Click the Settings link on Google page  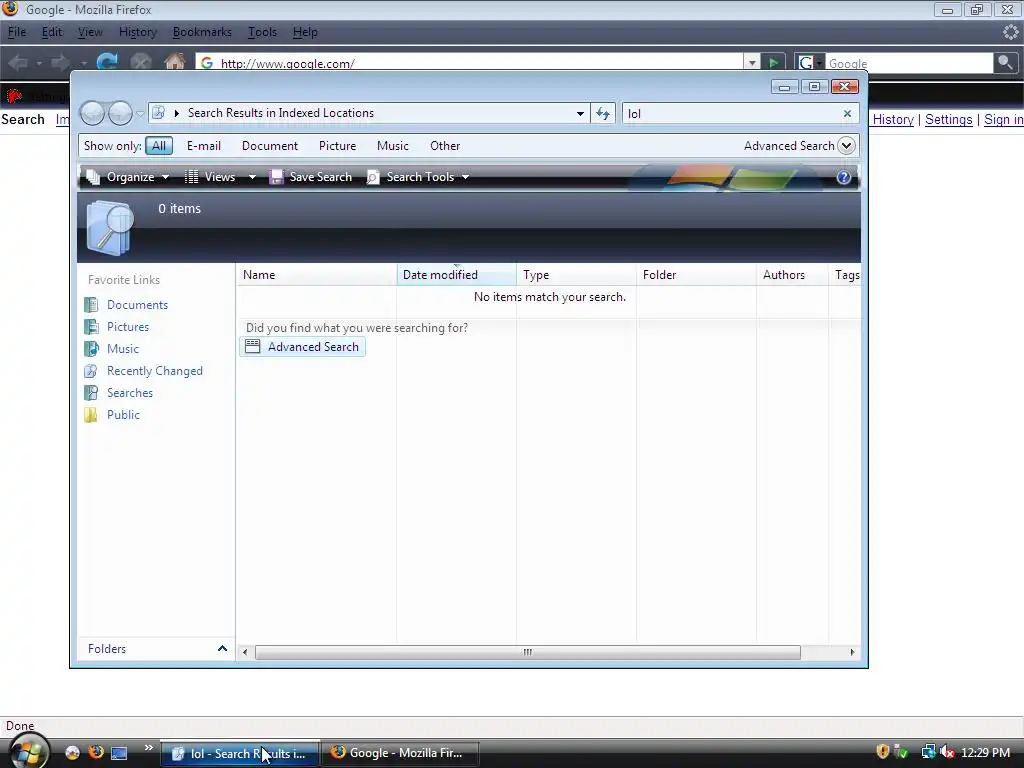pyautogui.click(x=948, y=120)
